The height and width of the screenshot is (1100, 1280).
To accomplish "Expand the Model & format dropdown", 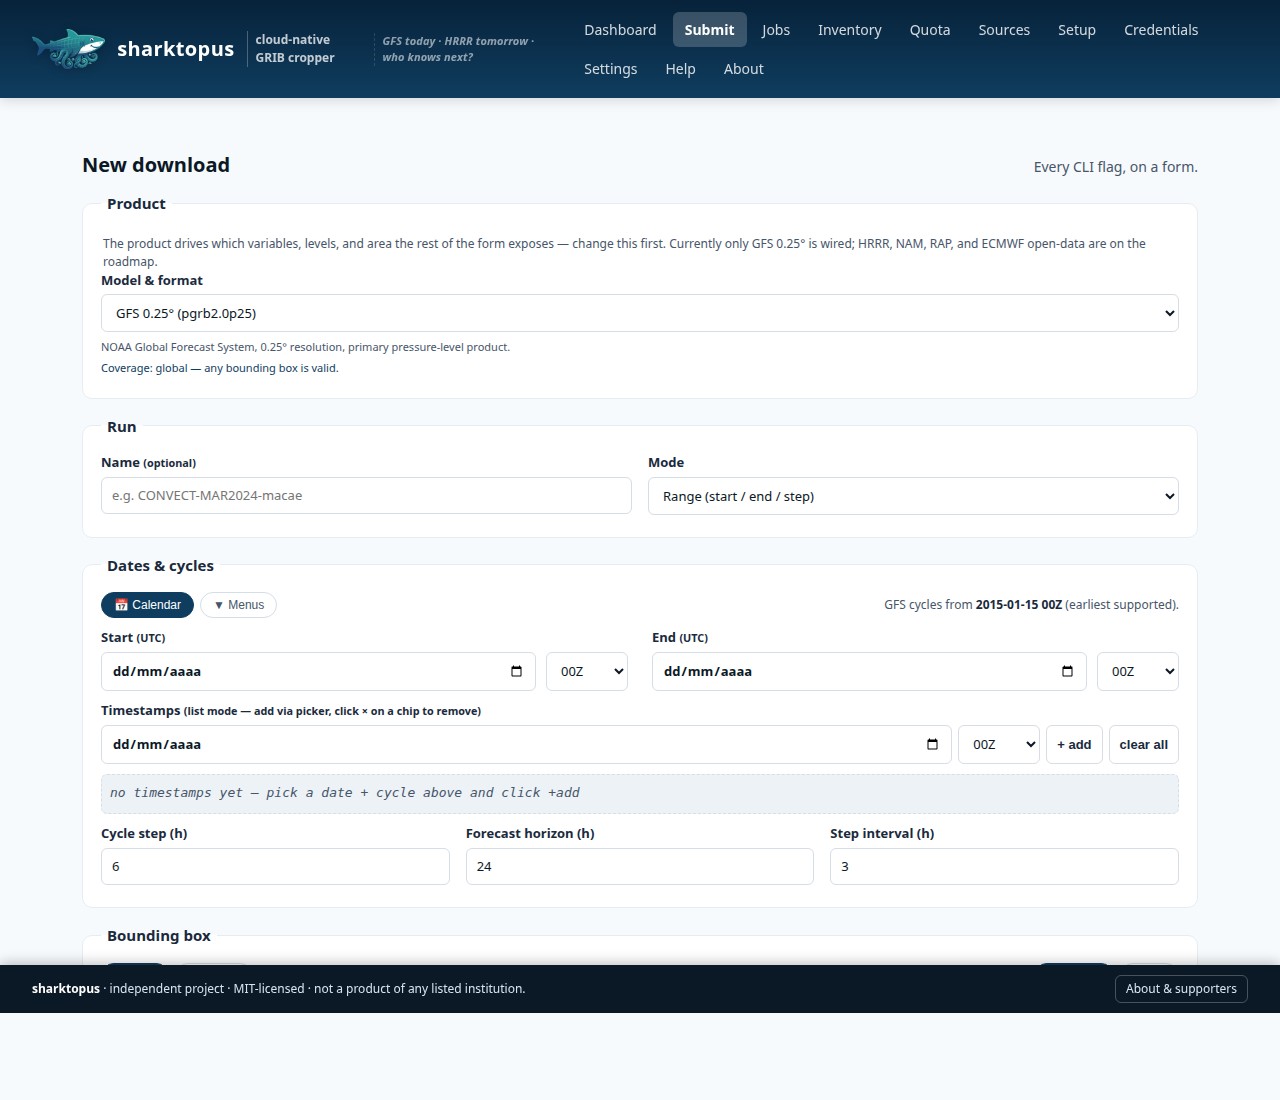I will [639, 313].
